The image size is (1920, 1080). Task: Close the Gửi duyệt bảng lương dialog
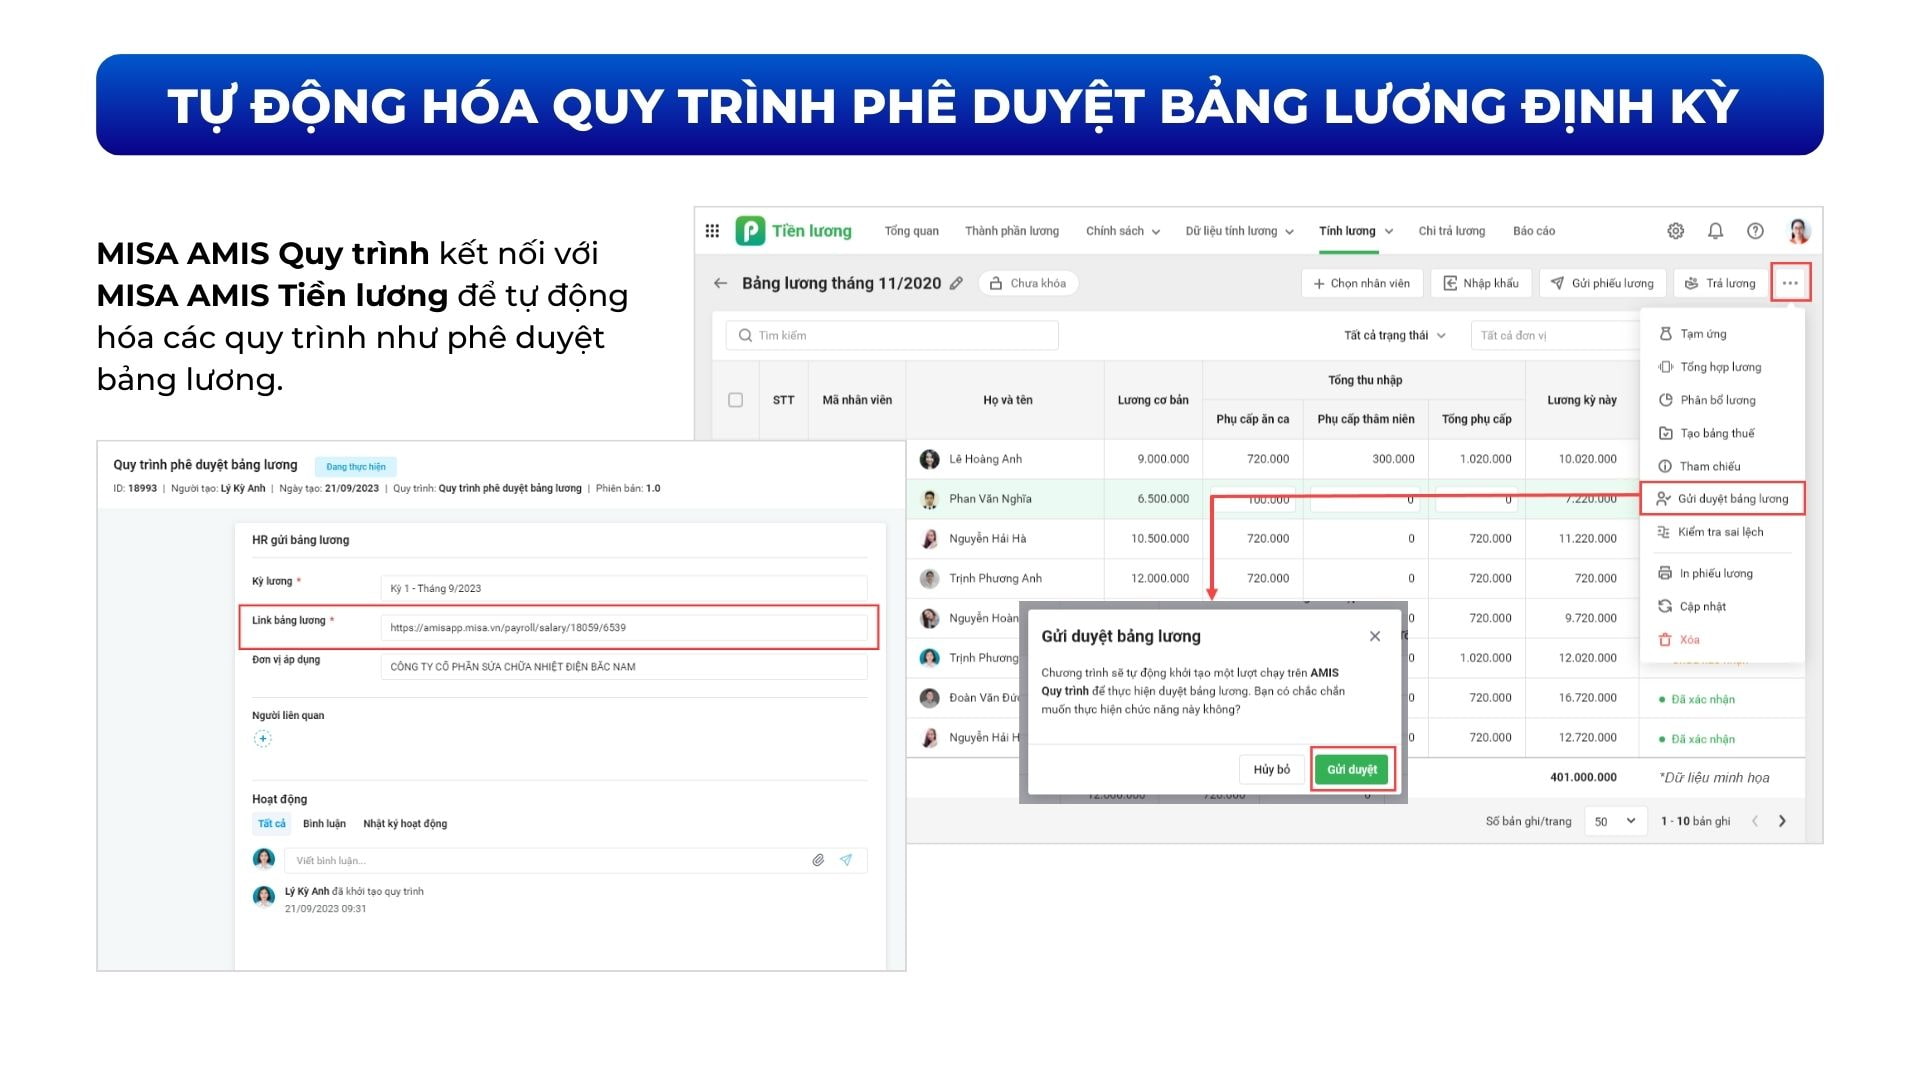(1375, 636)
